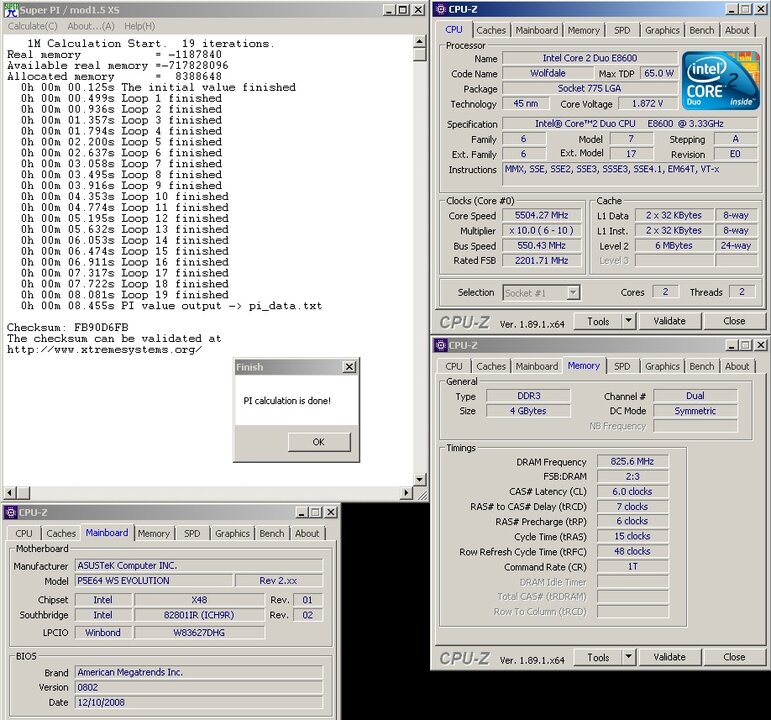Click Close button in Memory CPU-Z window

(x=734, y=657)
